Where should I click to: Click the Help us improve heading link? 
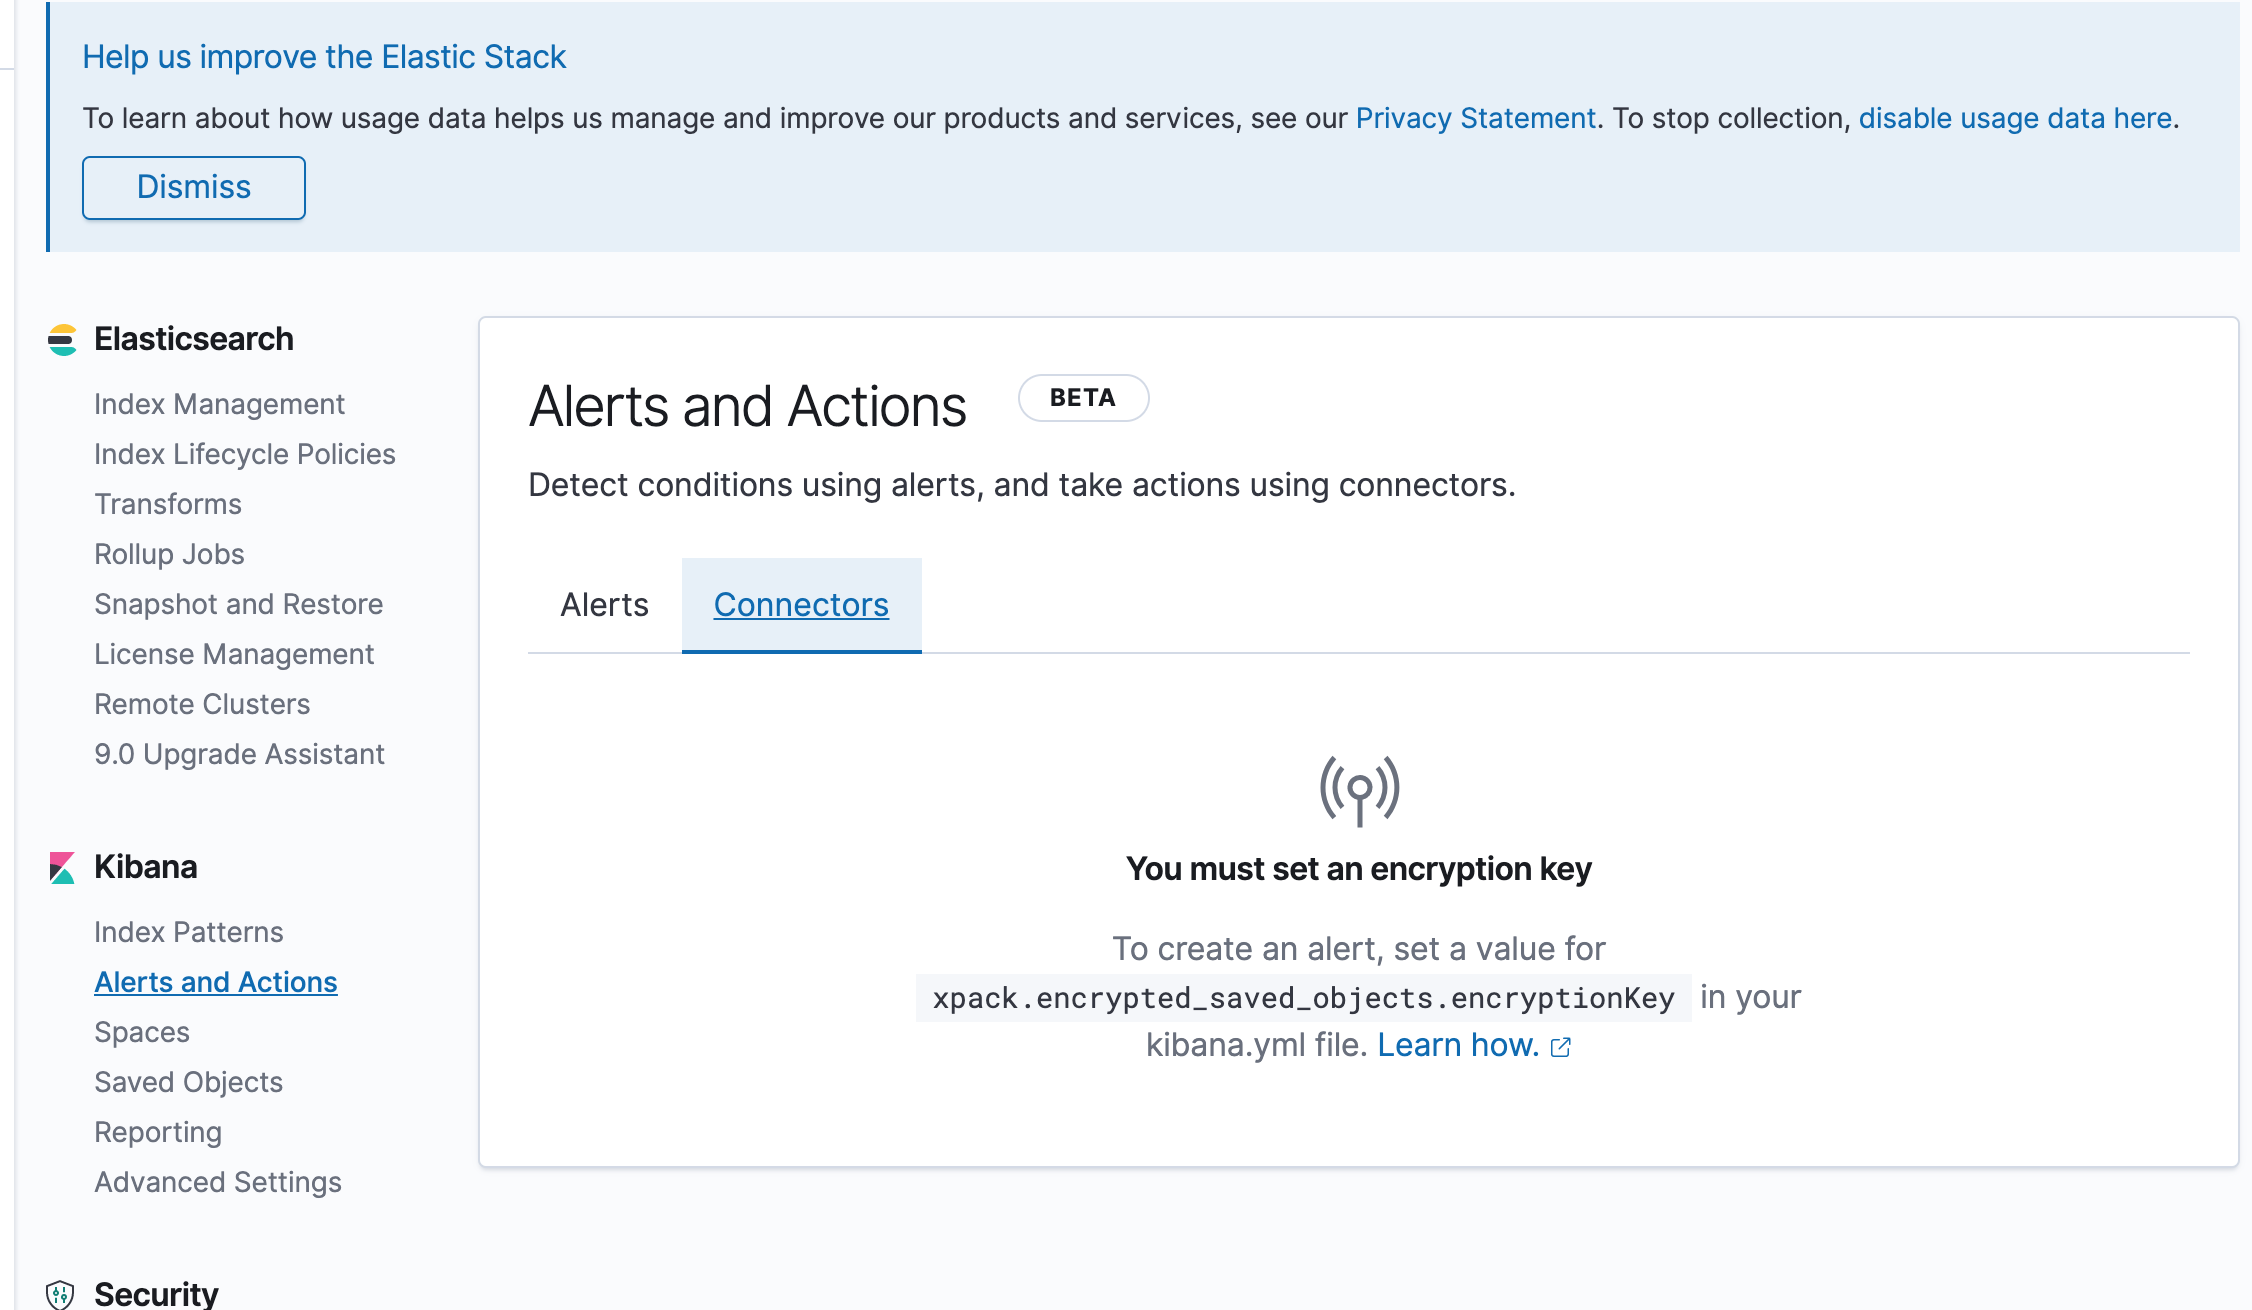pyautogui.click(x=324, y=57)
